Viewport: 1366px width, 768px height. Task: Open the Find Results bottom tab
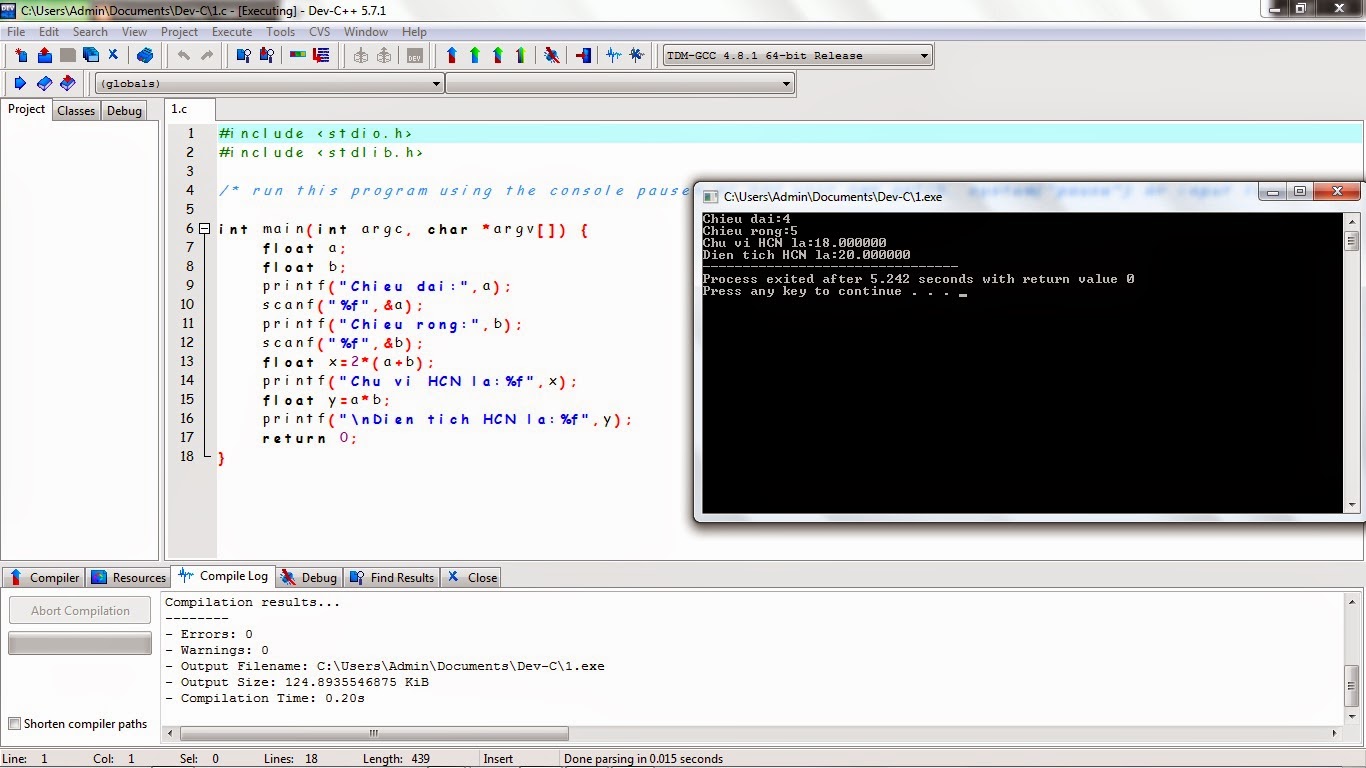393,577
